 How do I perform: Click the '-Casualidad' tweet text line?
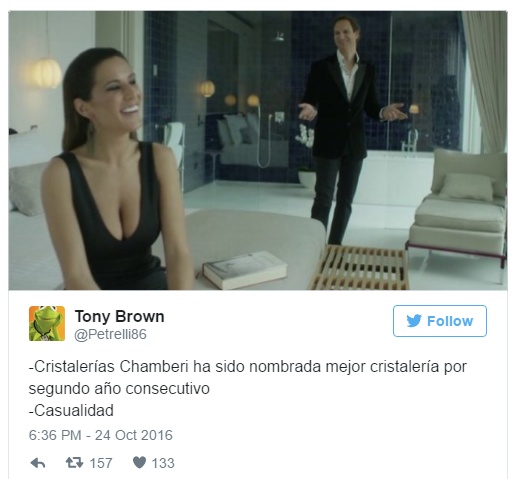click(x=71, y=410)
